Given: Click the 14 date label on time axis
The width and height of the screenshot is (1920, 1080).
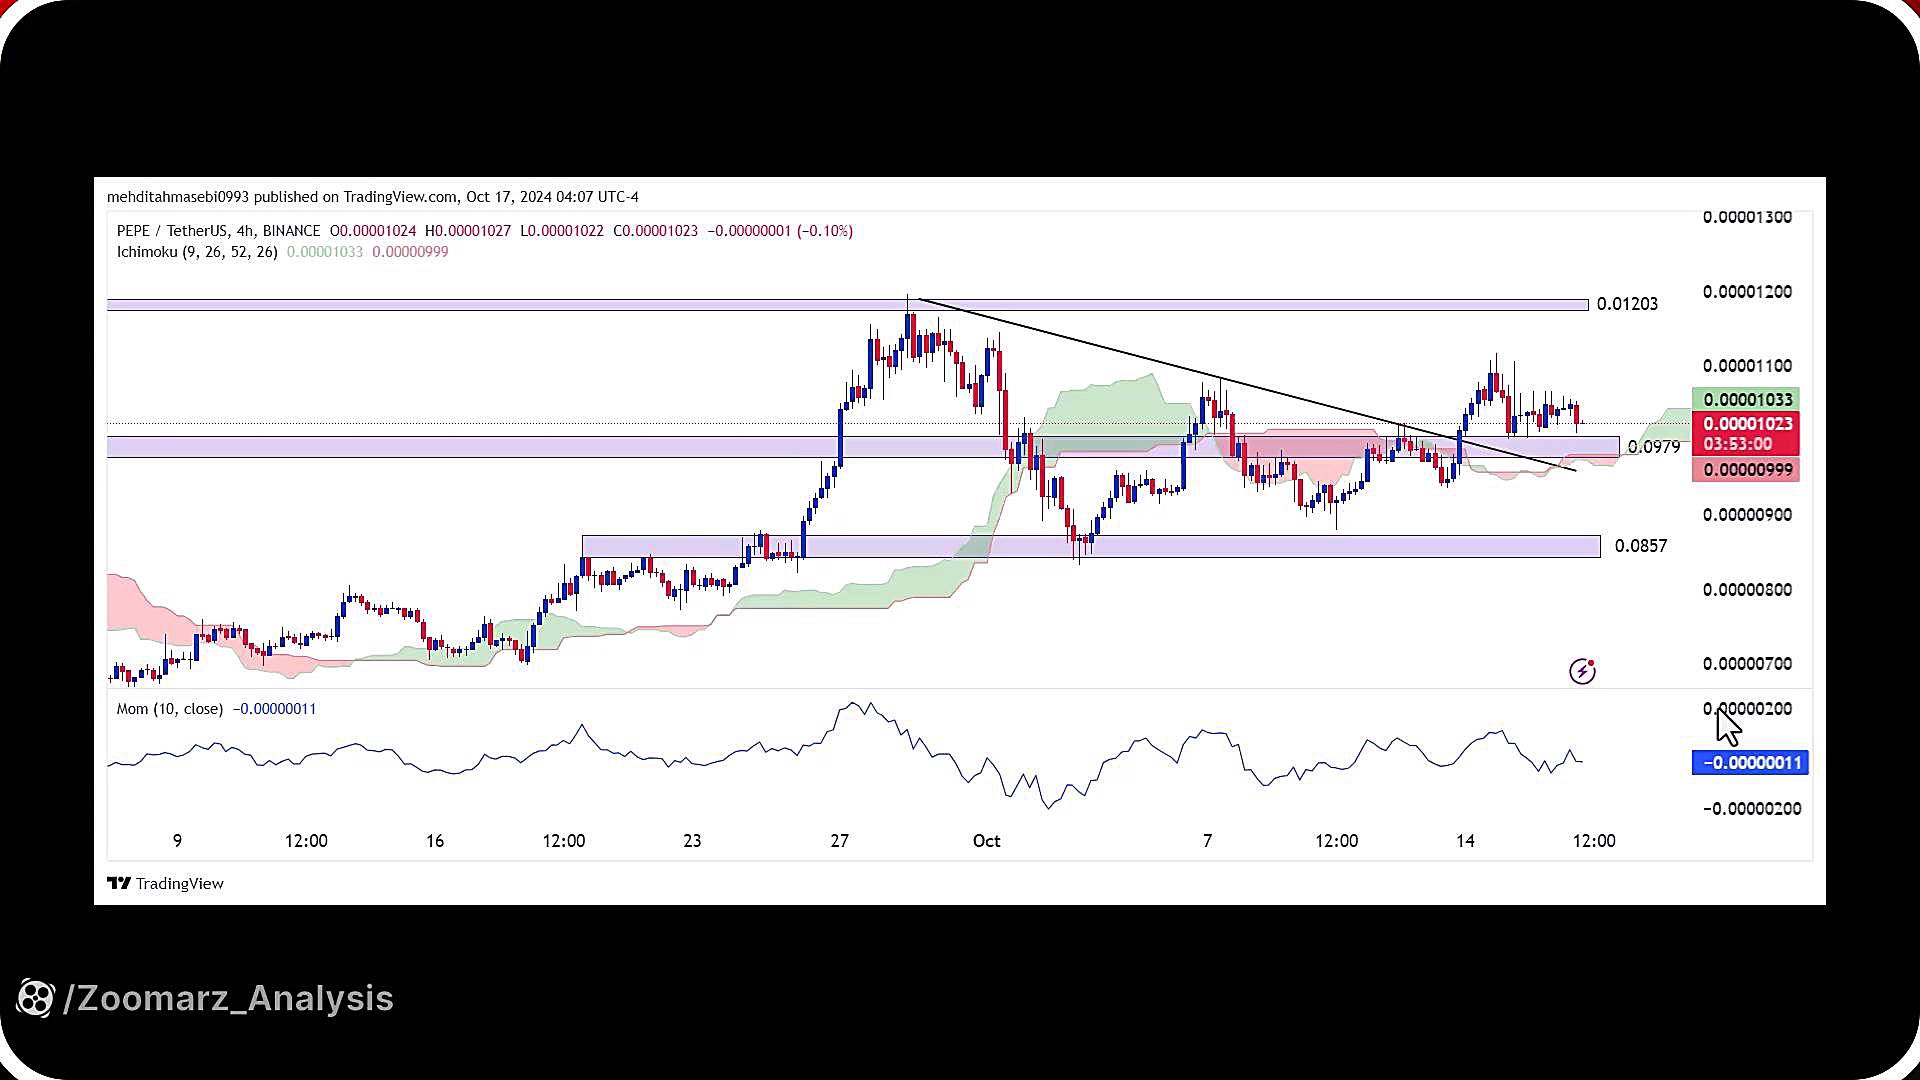Looking at the screenshot, I should [x=1465, y=841].
